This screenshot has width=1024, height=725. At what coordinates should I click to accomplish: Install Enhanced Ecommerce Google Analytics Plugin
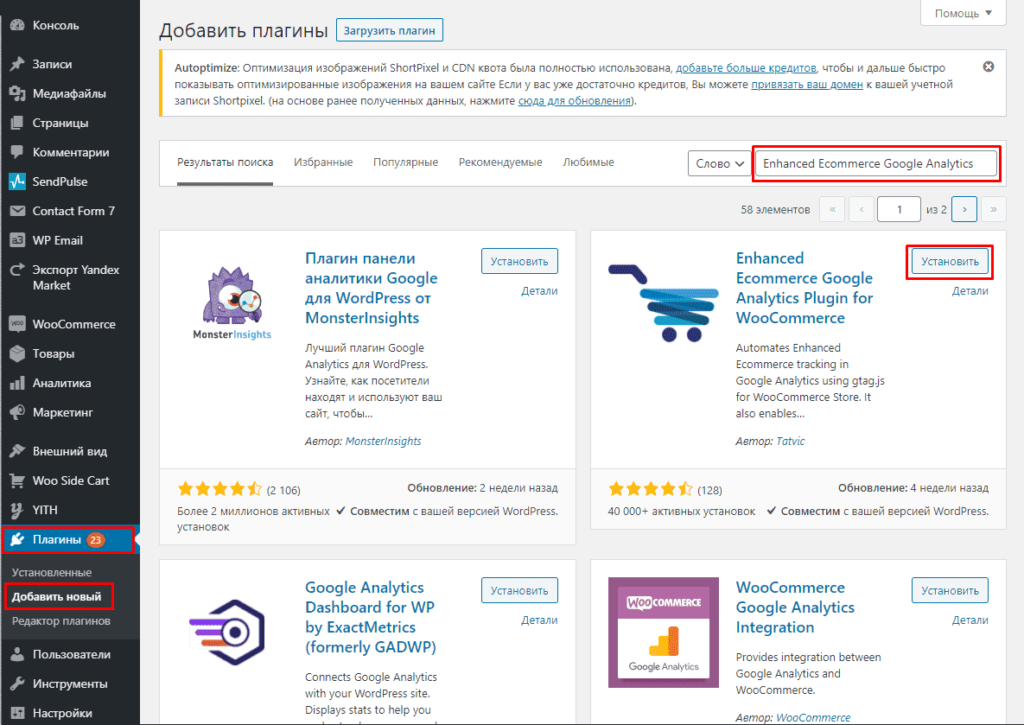click(x=950, y=261)
